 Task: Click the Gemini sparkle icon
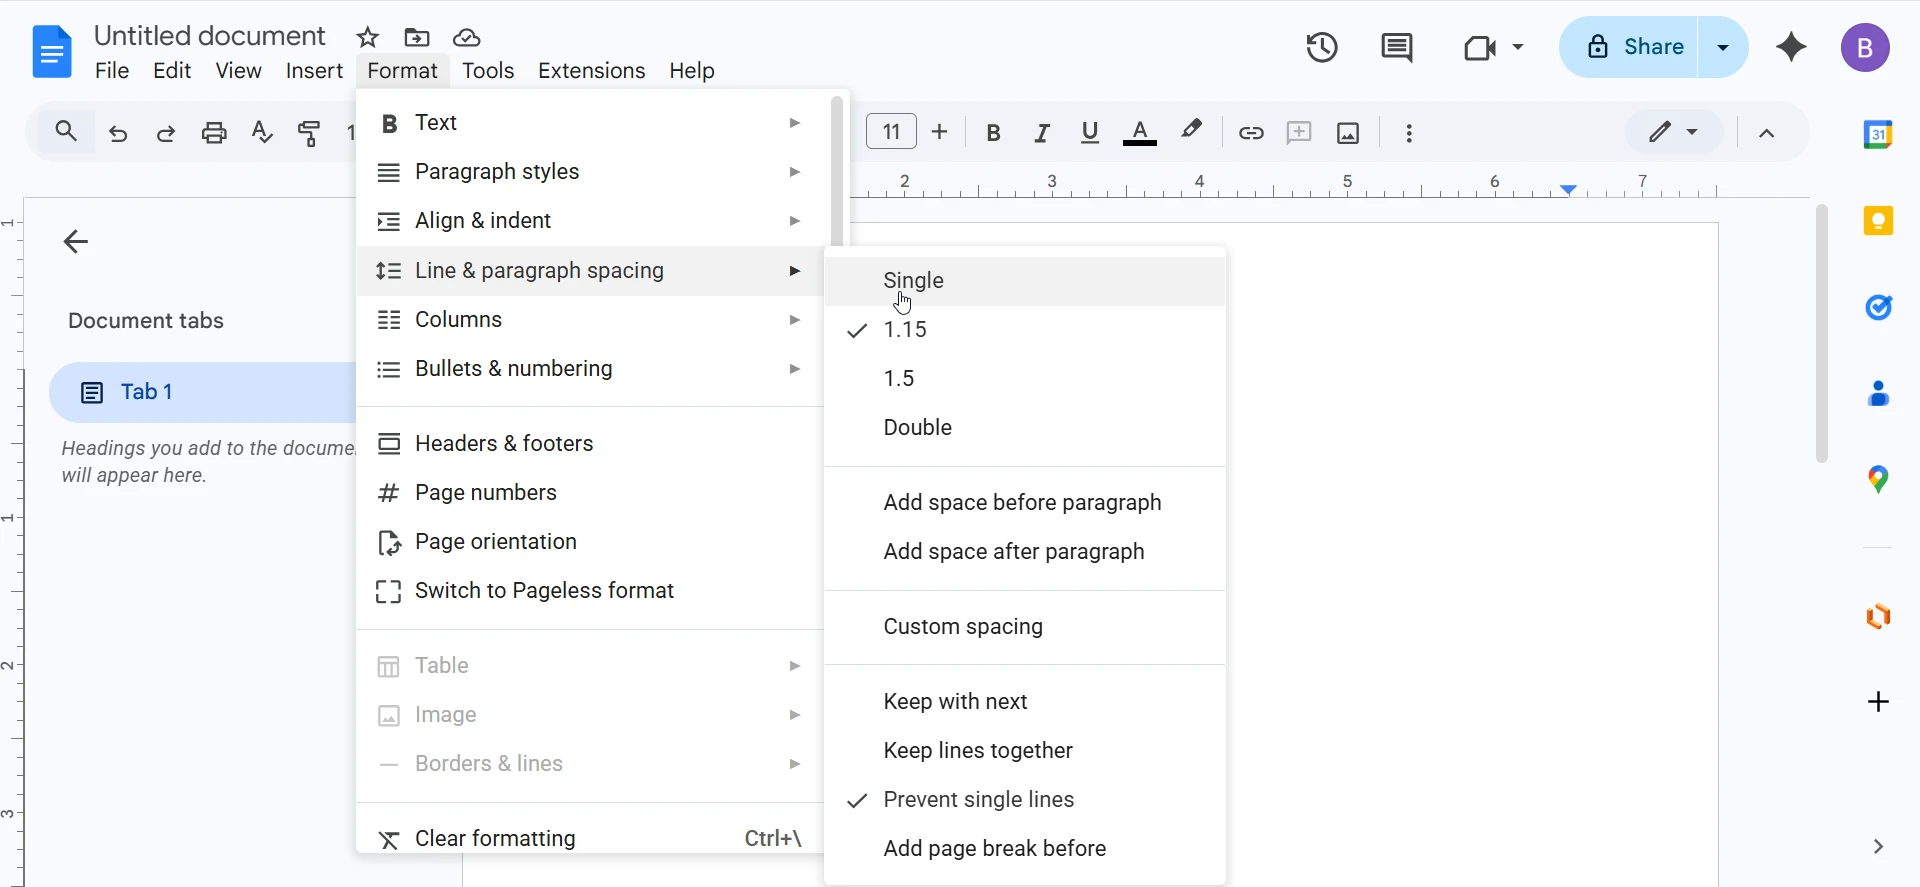click(x=1791, y=47)
